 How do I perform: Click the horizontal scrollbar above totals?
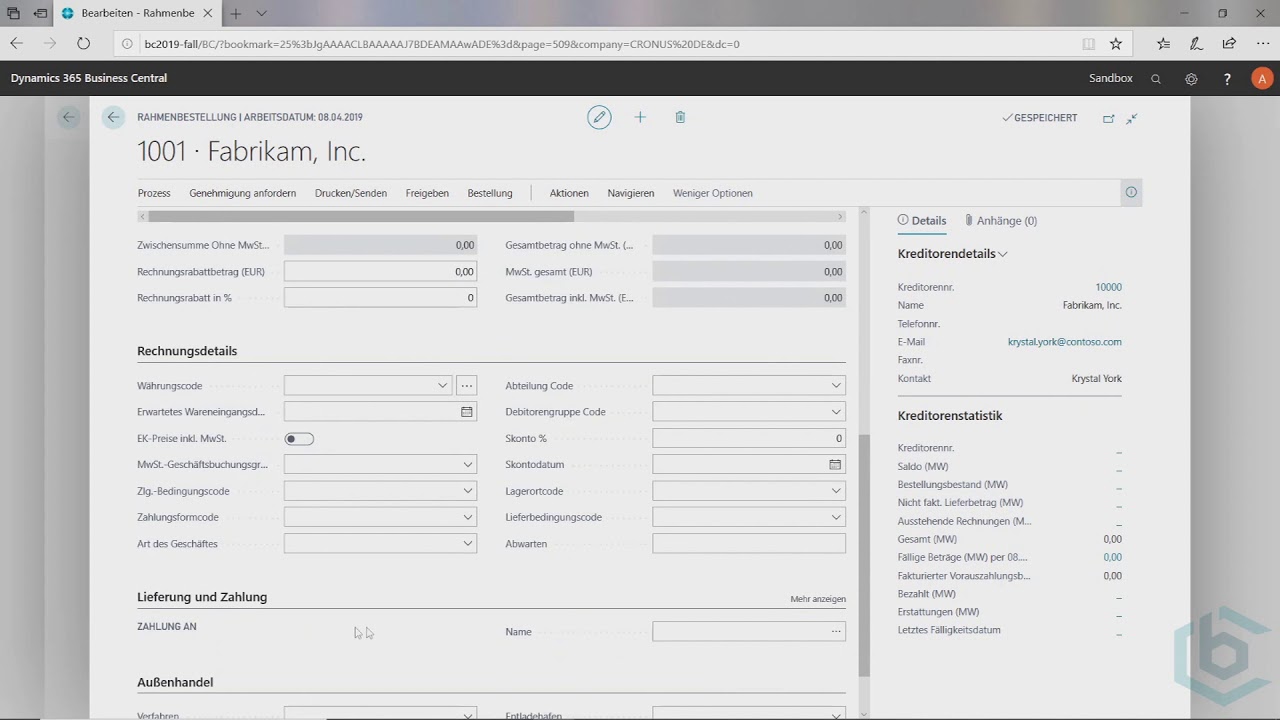click(x=361, y=216)
